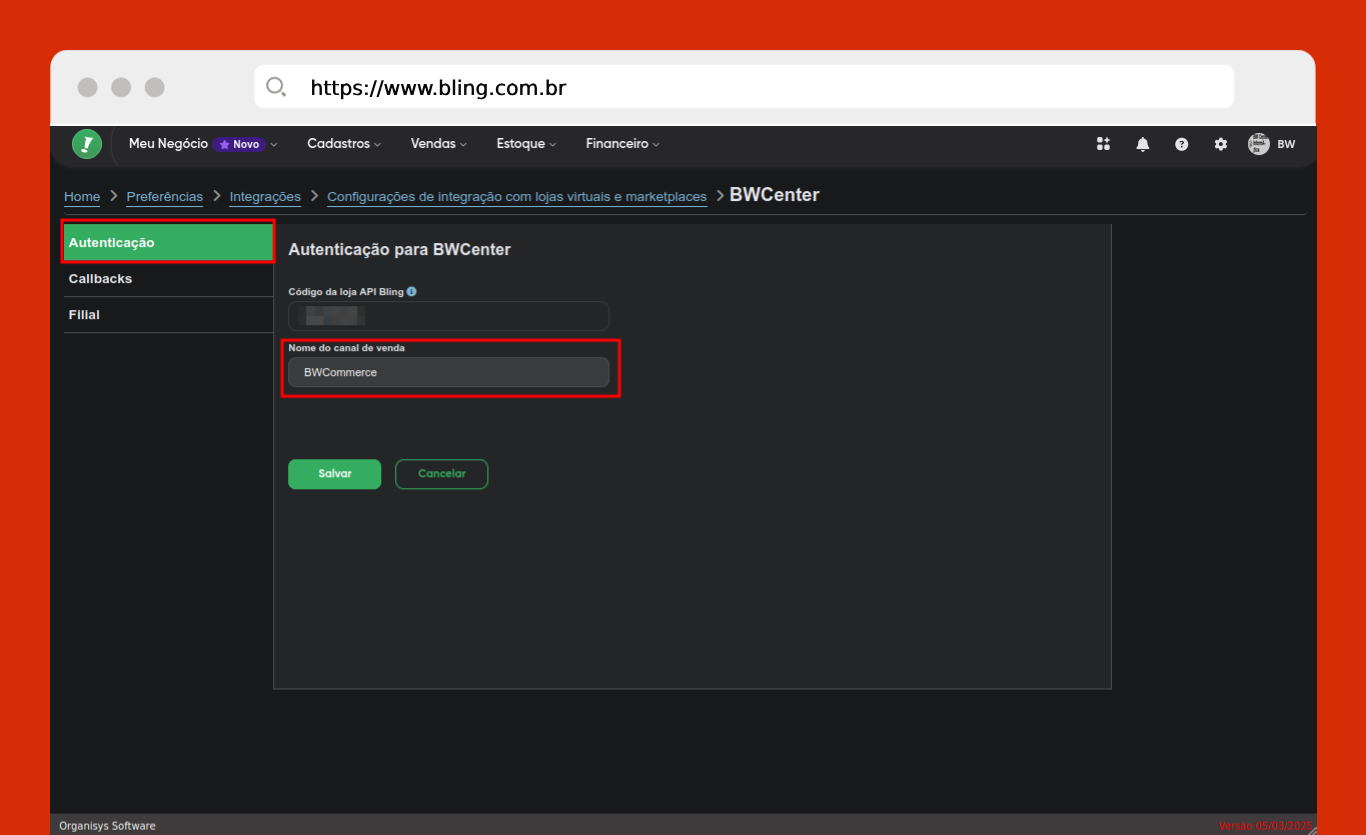Click the Cancelar button
This screenshot has height=835, width=1366.
coord(442,474)
